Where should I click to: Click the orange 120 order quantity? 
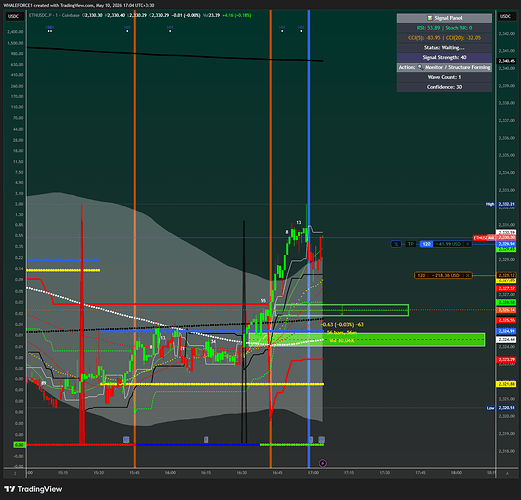tap(421, 275)
